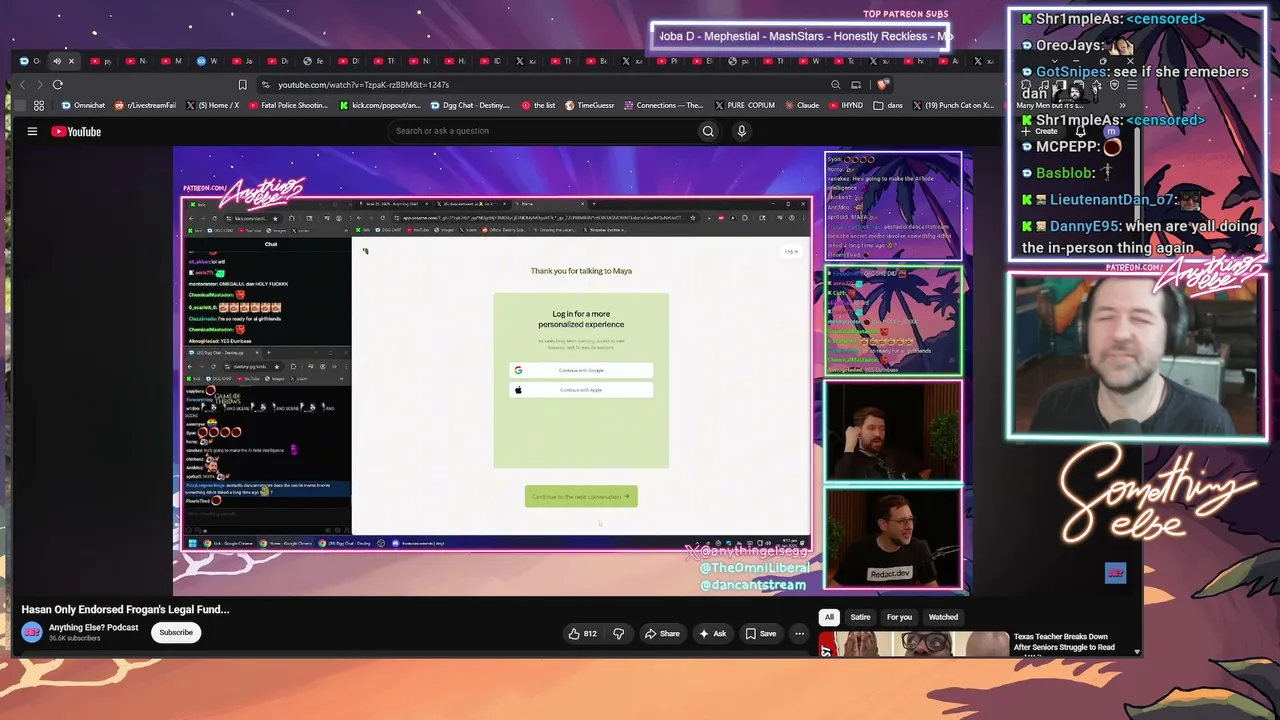Switch to the tab with globe icon 'fe'
Screen dimensions: 1280x720
tap(313, 61)
